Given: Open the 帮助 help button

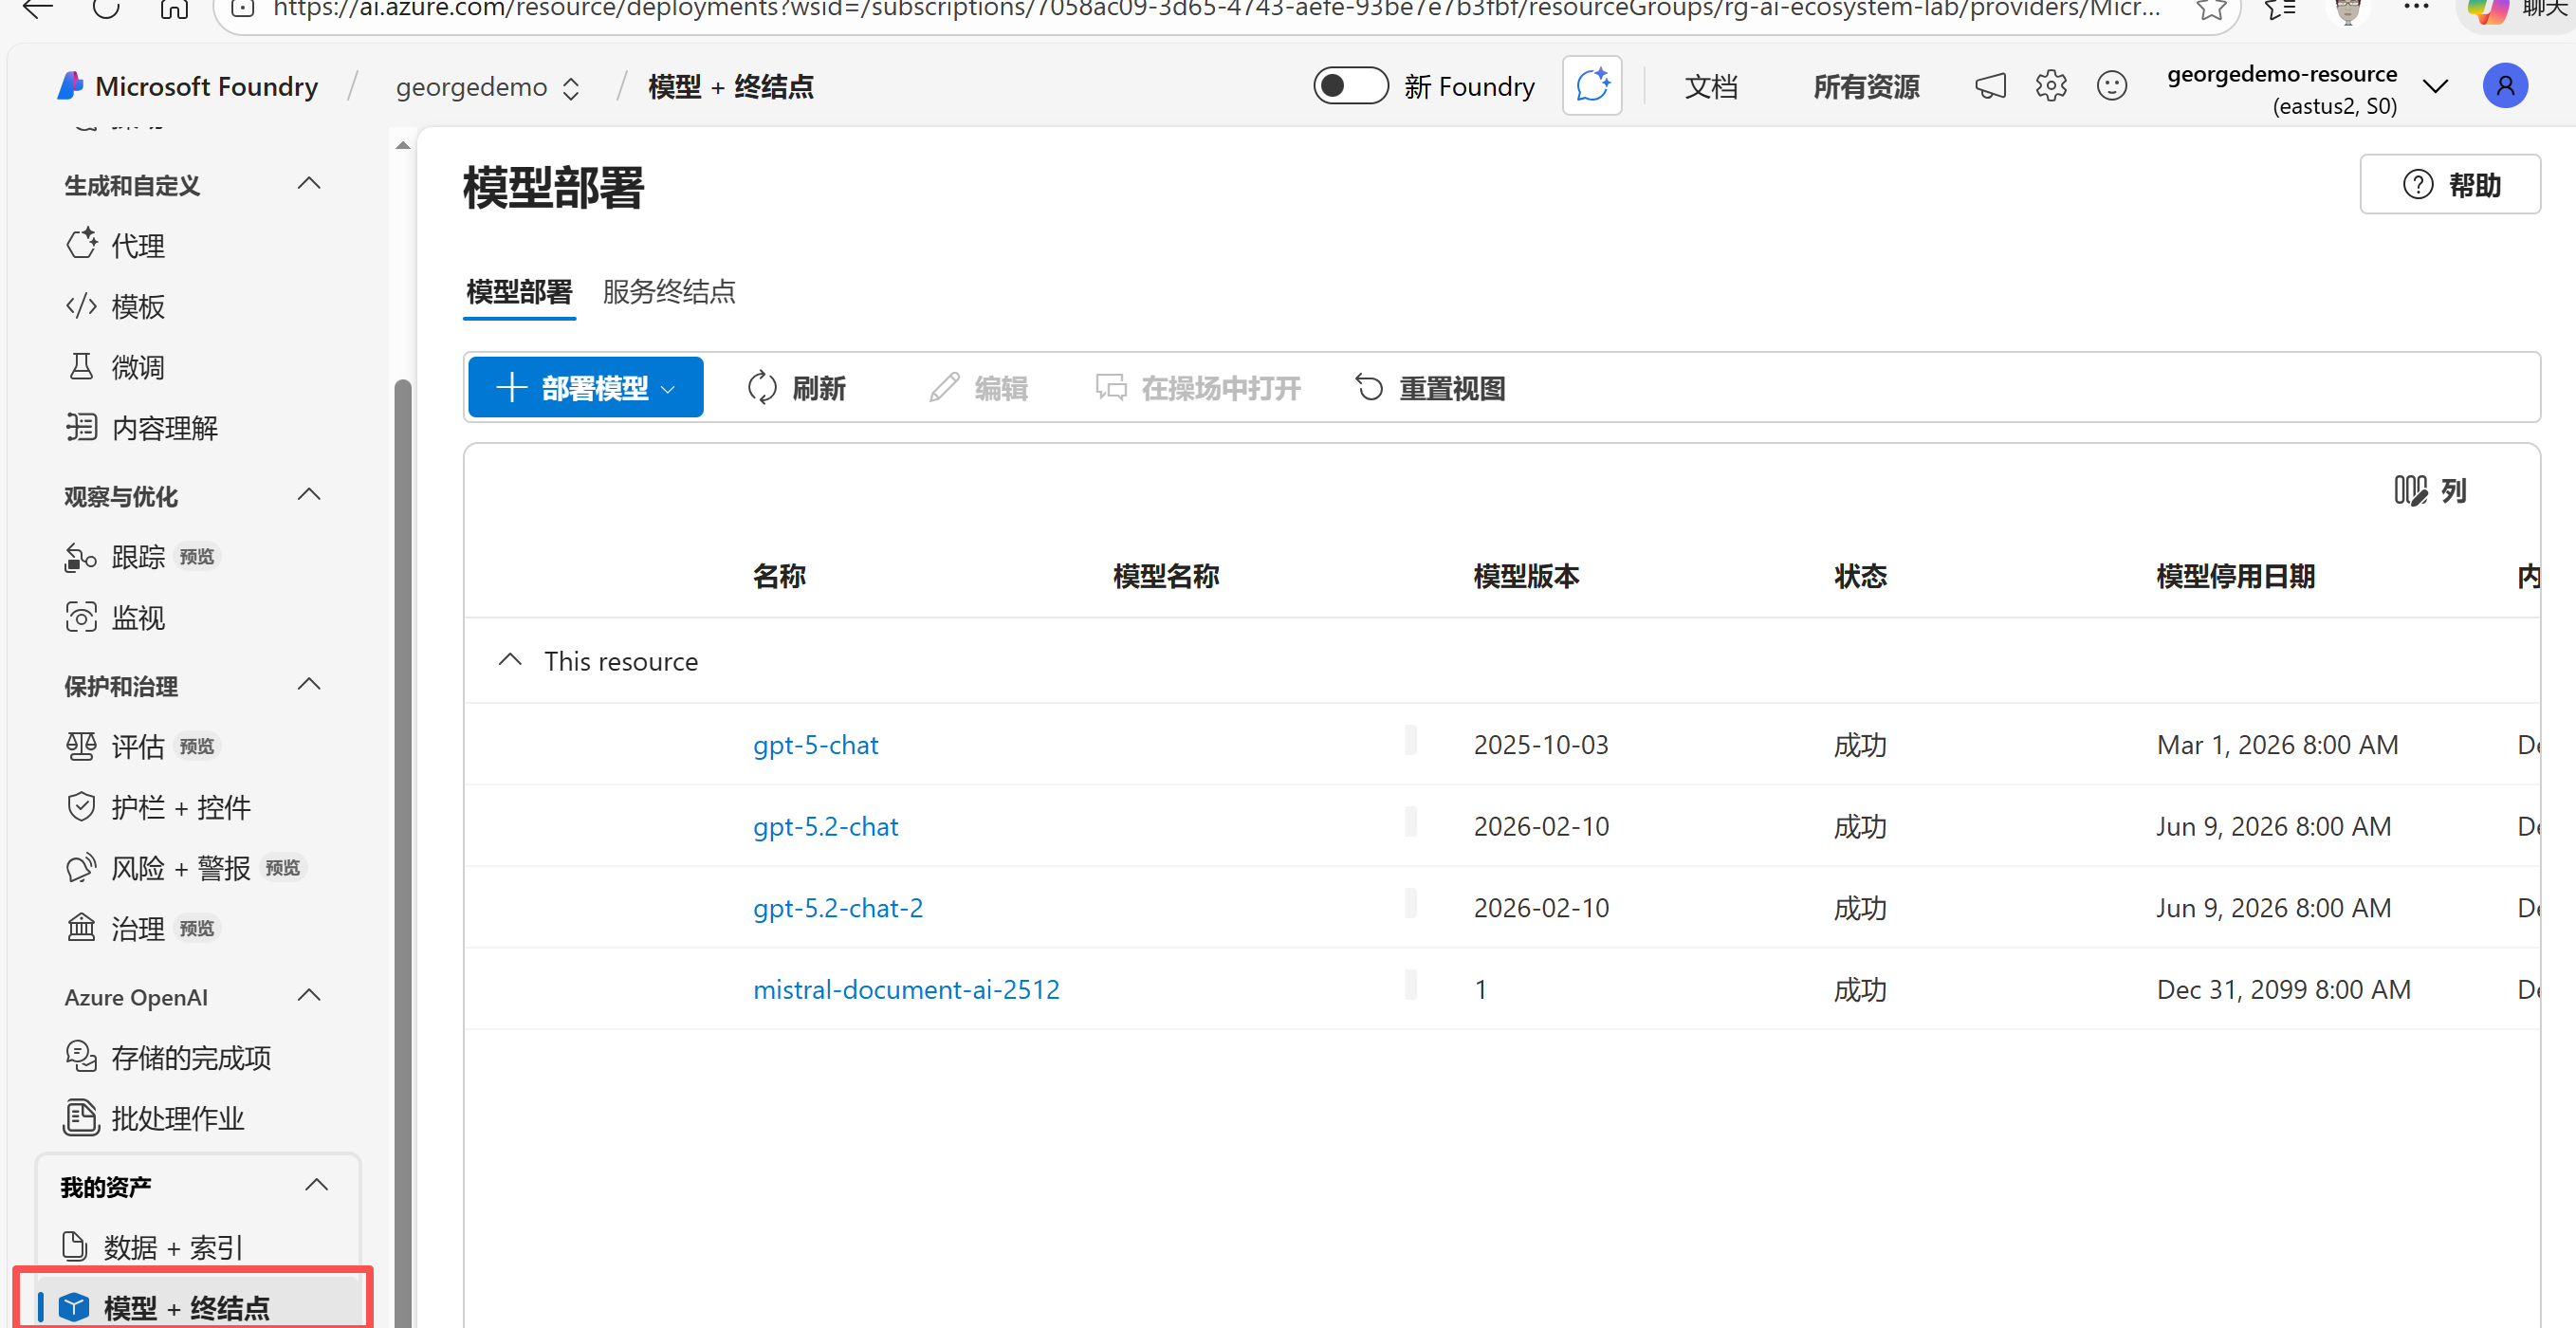Looking at the screenshot, I should 2449,185.
